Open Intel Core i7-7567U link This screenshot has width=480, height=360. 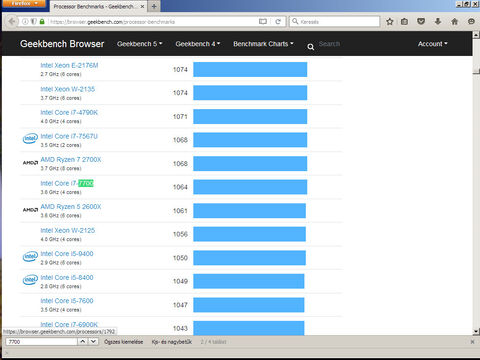point(69,136)
